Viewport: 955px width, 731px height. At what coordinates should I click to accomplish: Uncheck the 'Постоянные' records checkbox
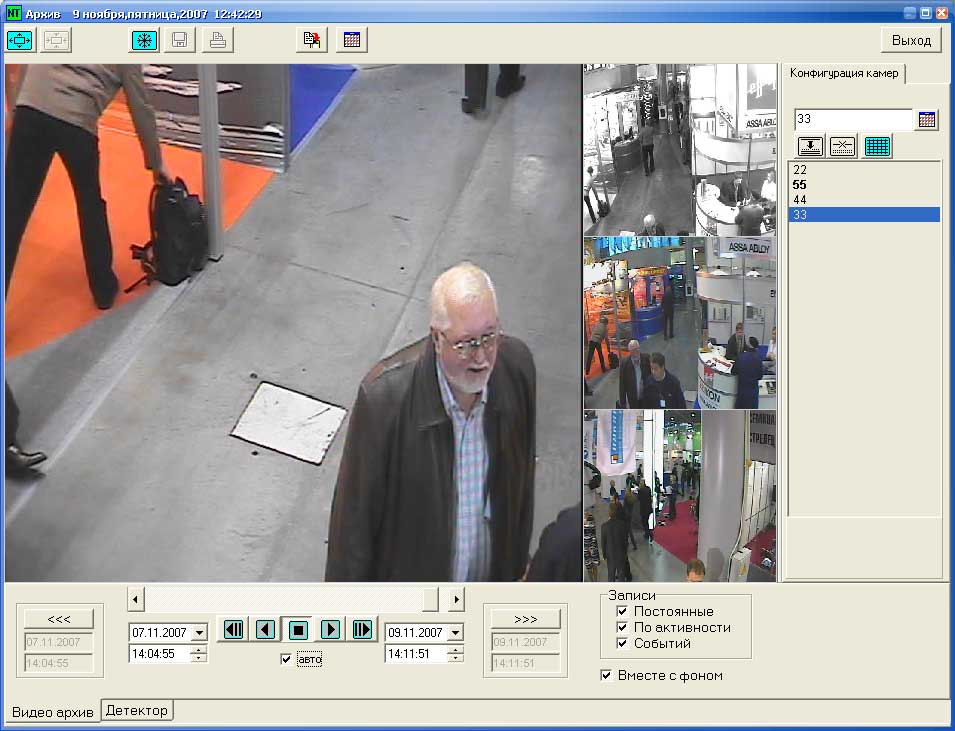pyautogui.click(x=622, y=611)
